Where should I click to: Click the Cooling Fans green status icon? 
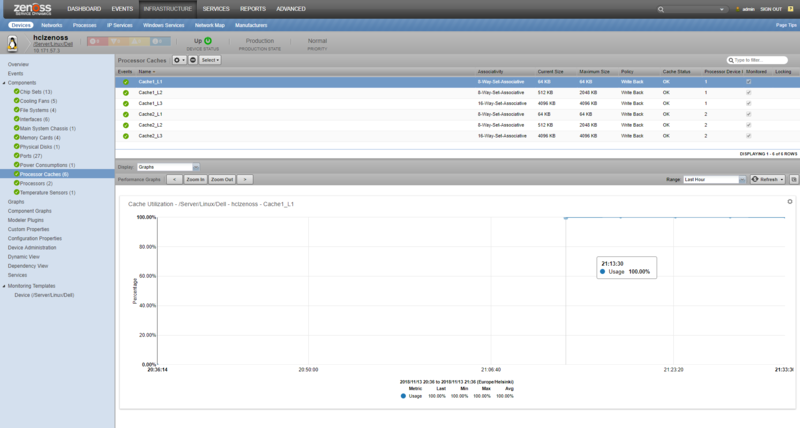[16, 101]
